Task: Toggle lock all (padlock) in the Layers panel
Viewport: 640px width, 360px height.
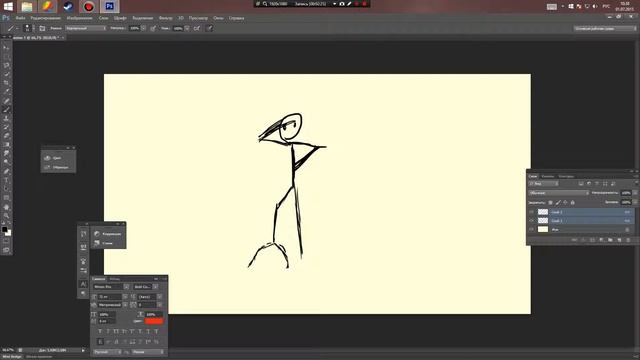Action: coord(573,202)
